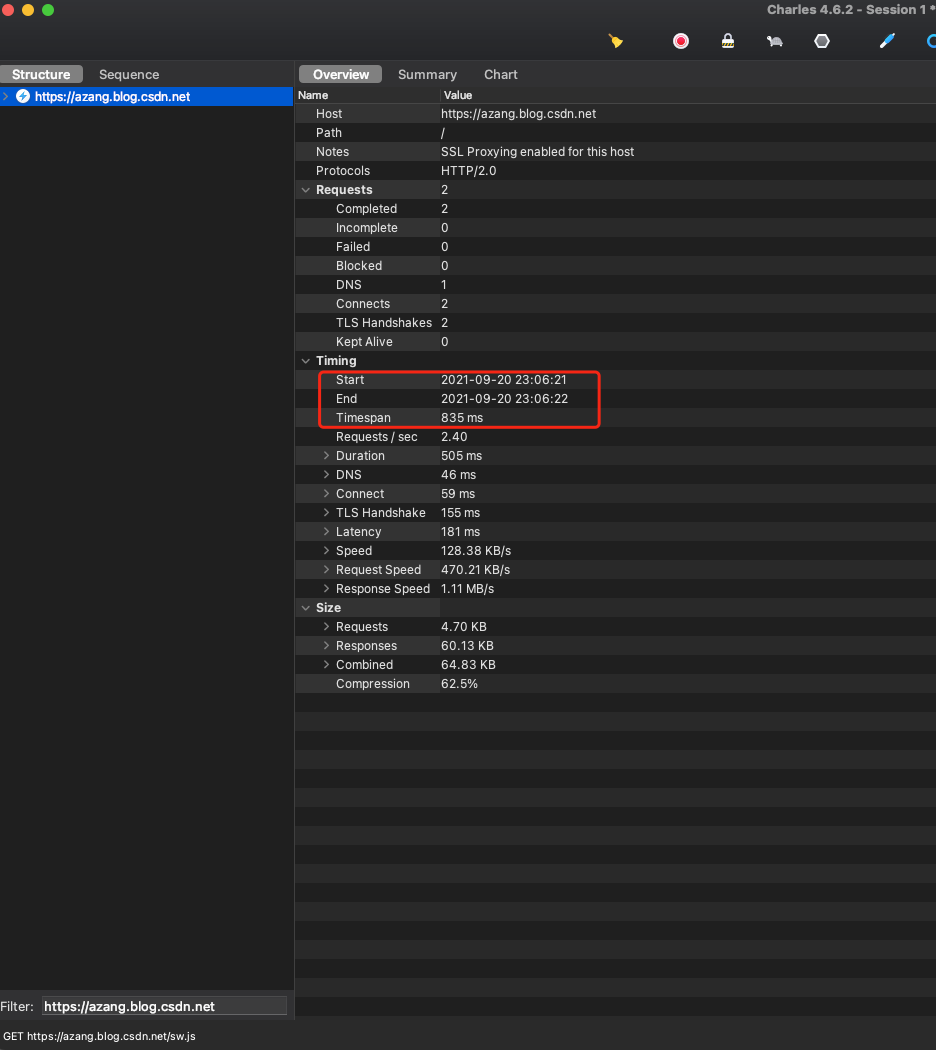Image resolution: width=936 pixels, height=1050 pixels.
Task: Collapse the Size section
Action: pos(306,608)
